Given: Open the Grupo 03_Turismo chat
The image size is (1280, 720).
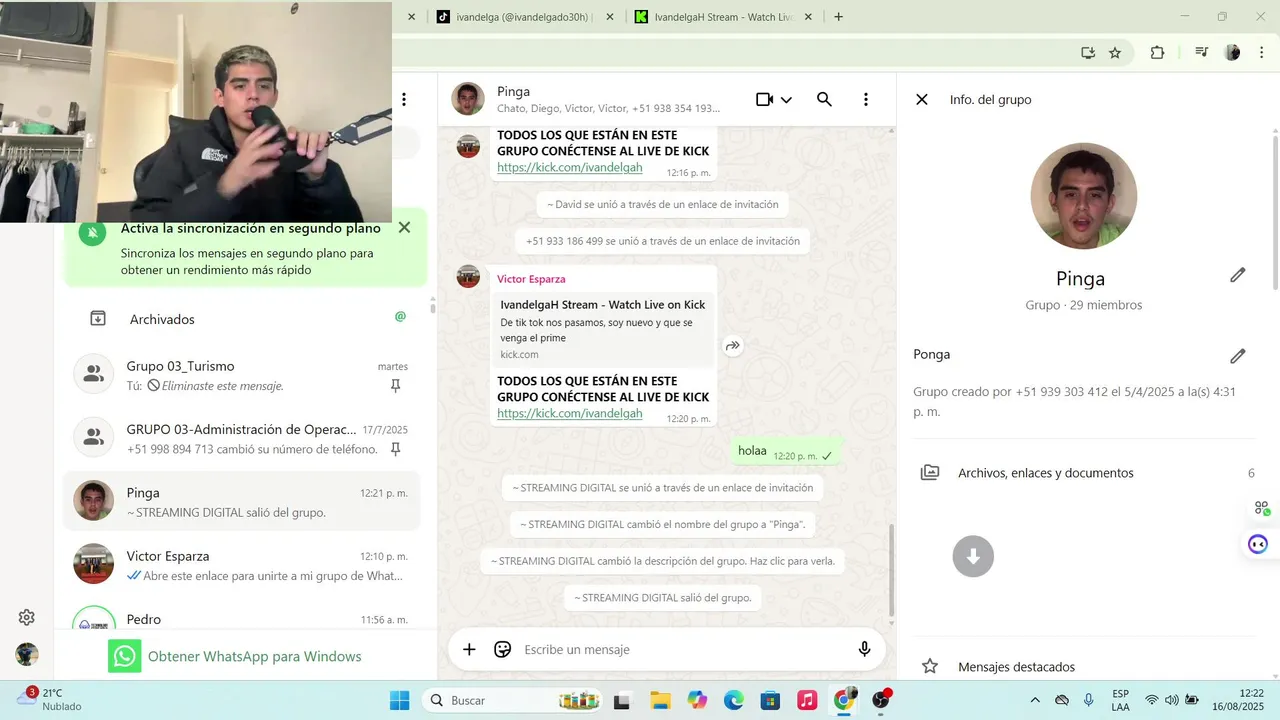Looking at the screenshot, I should pos(242,375).
